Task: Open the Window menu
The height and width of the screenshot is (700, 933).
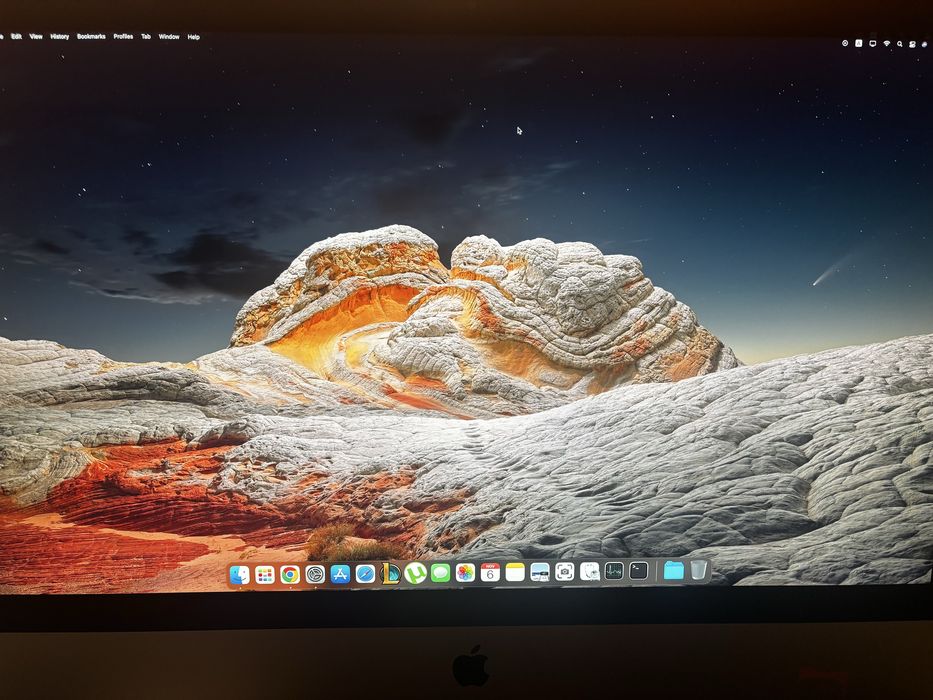Action: coord(169,36)
